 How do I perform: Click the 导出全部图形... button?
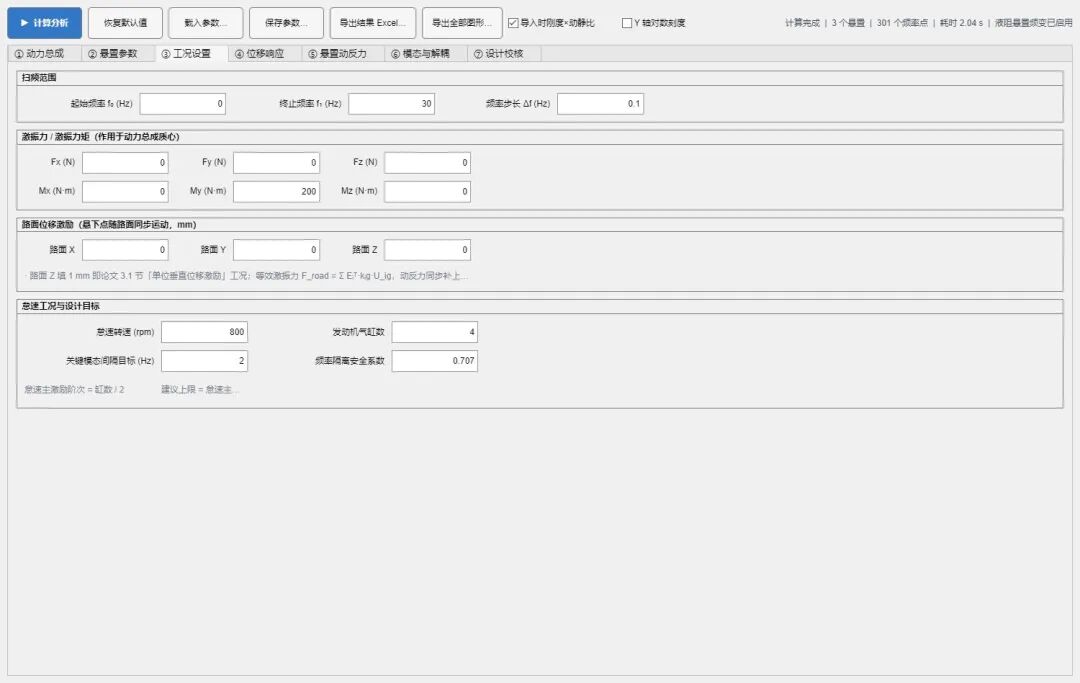pos(462,23)
